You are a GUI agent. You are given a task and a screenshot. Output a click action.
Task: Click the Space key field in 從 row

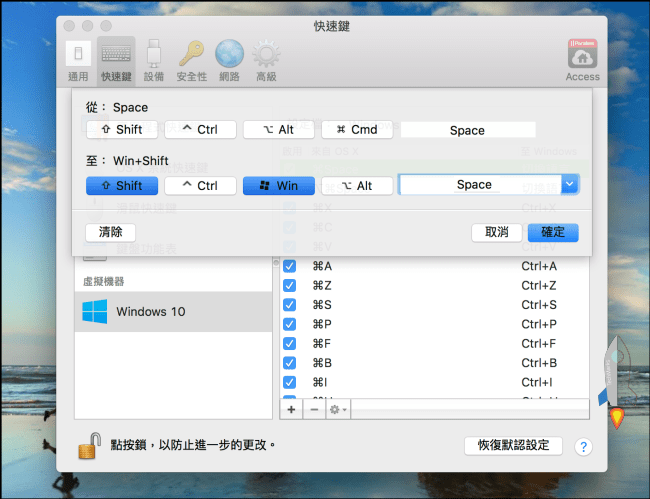click(x=467, y=130)
